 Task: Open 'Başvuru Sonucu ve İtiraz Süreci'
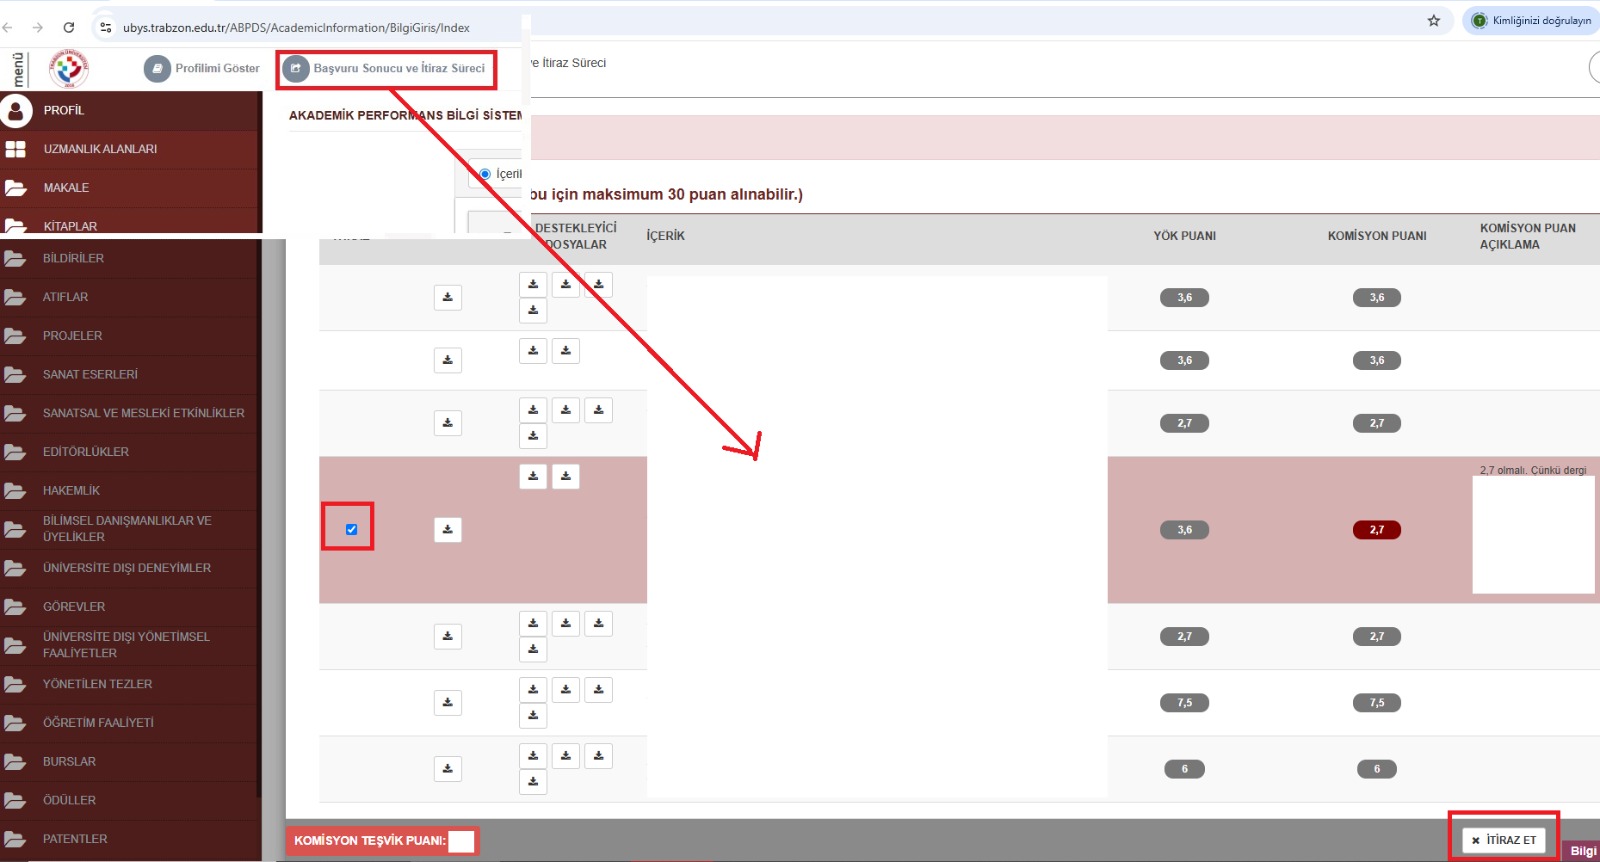[386, 68]
